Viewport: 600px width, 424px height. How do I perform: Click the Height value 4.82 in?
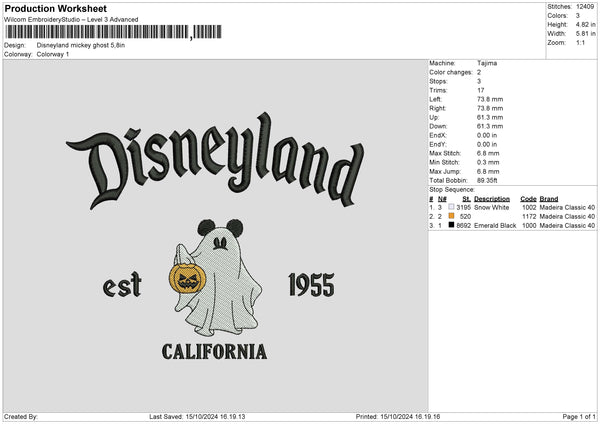(585, 24)
